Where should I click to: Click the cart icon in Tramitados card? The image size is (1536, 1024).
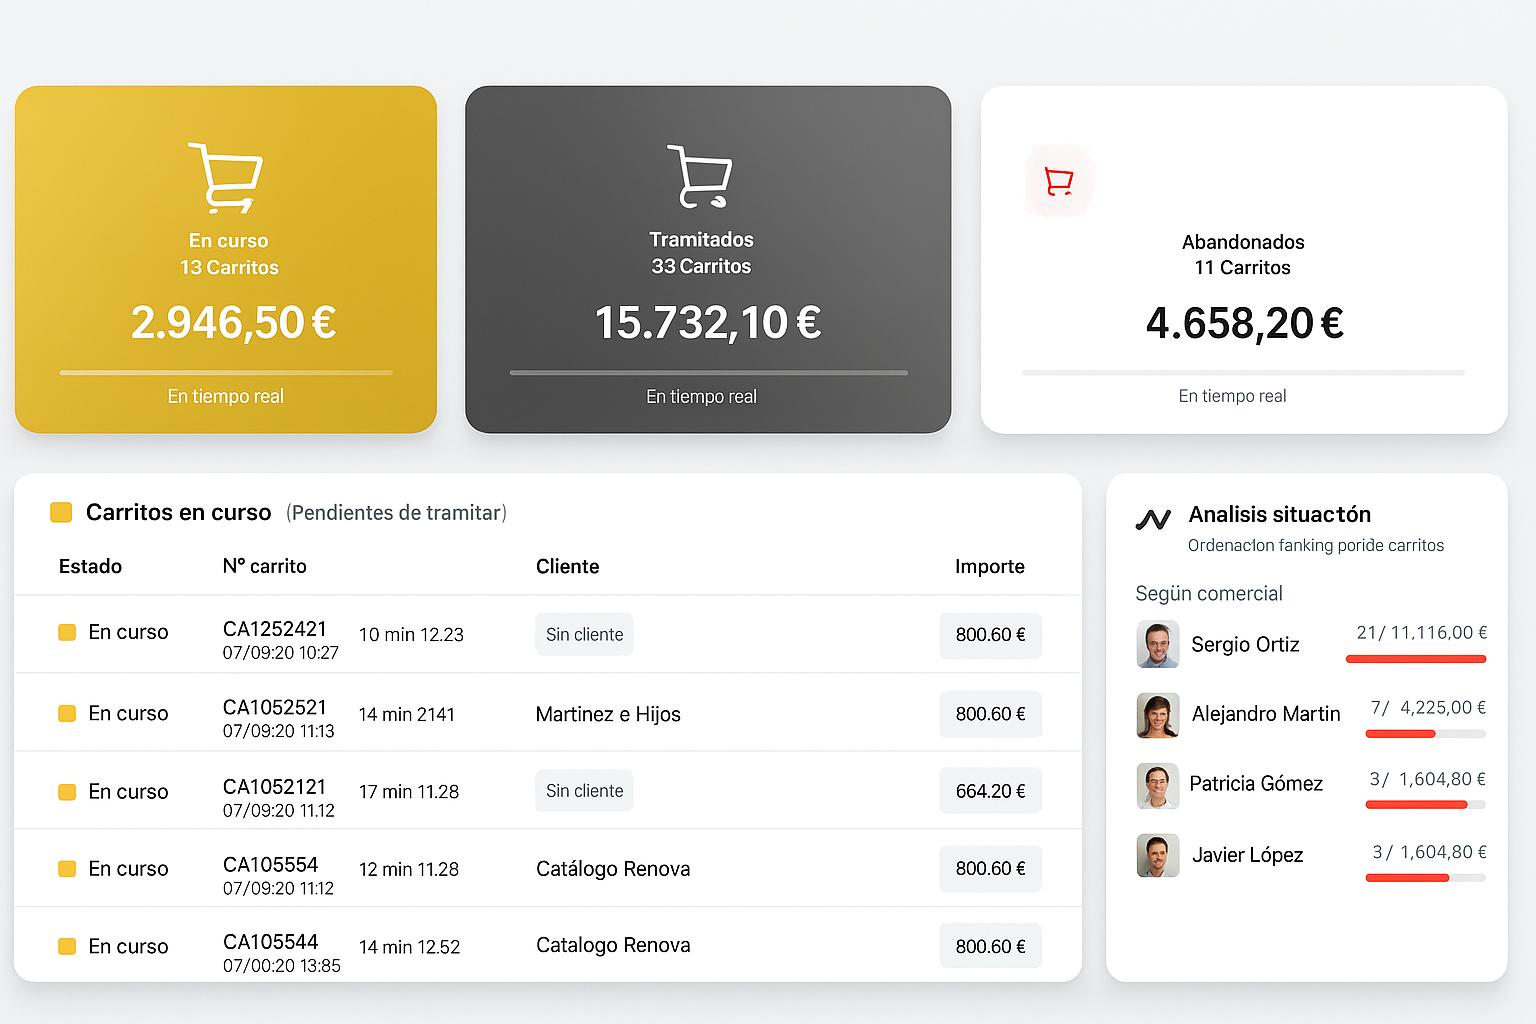tap(700, 177)
